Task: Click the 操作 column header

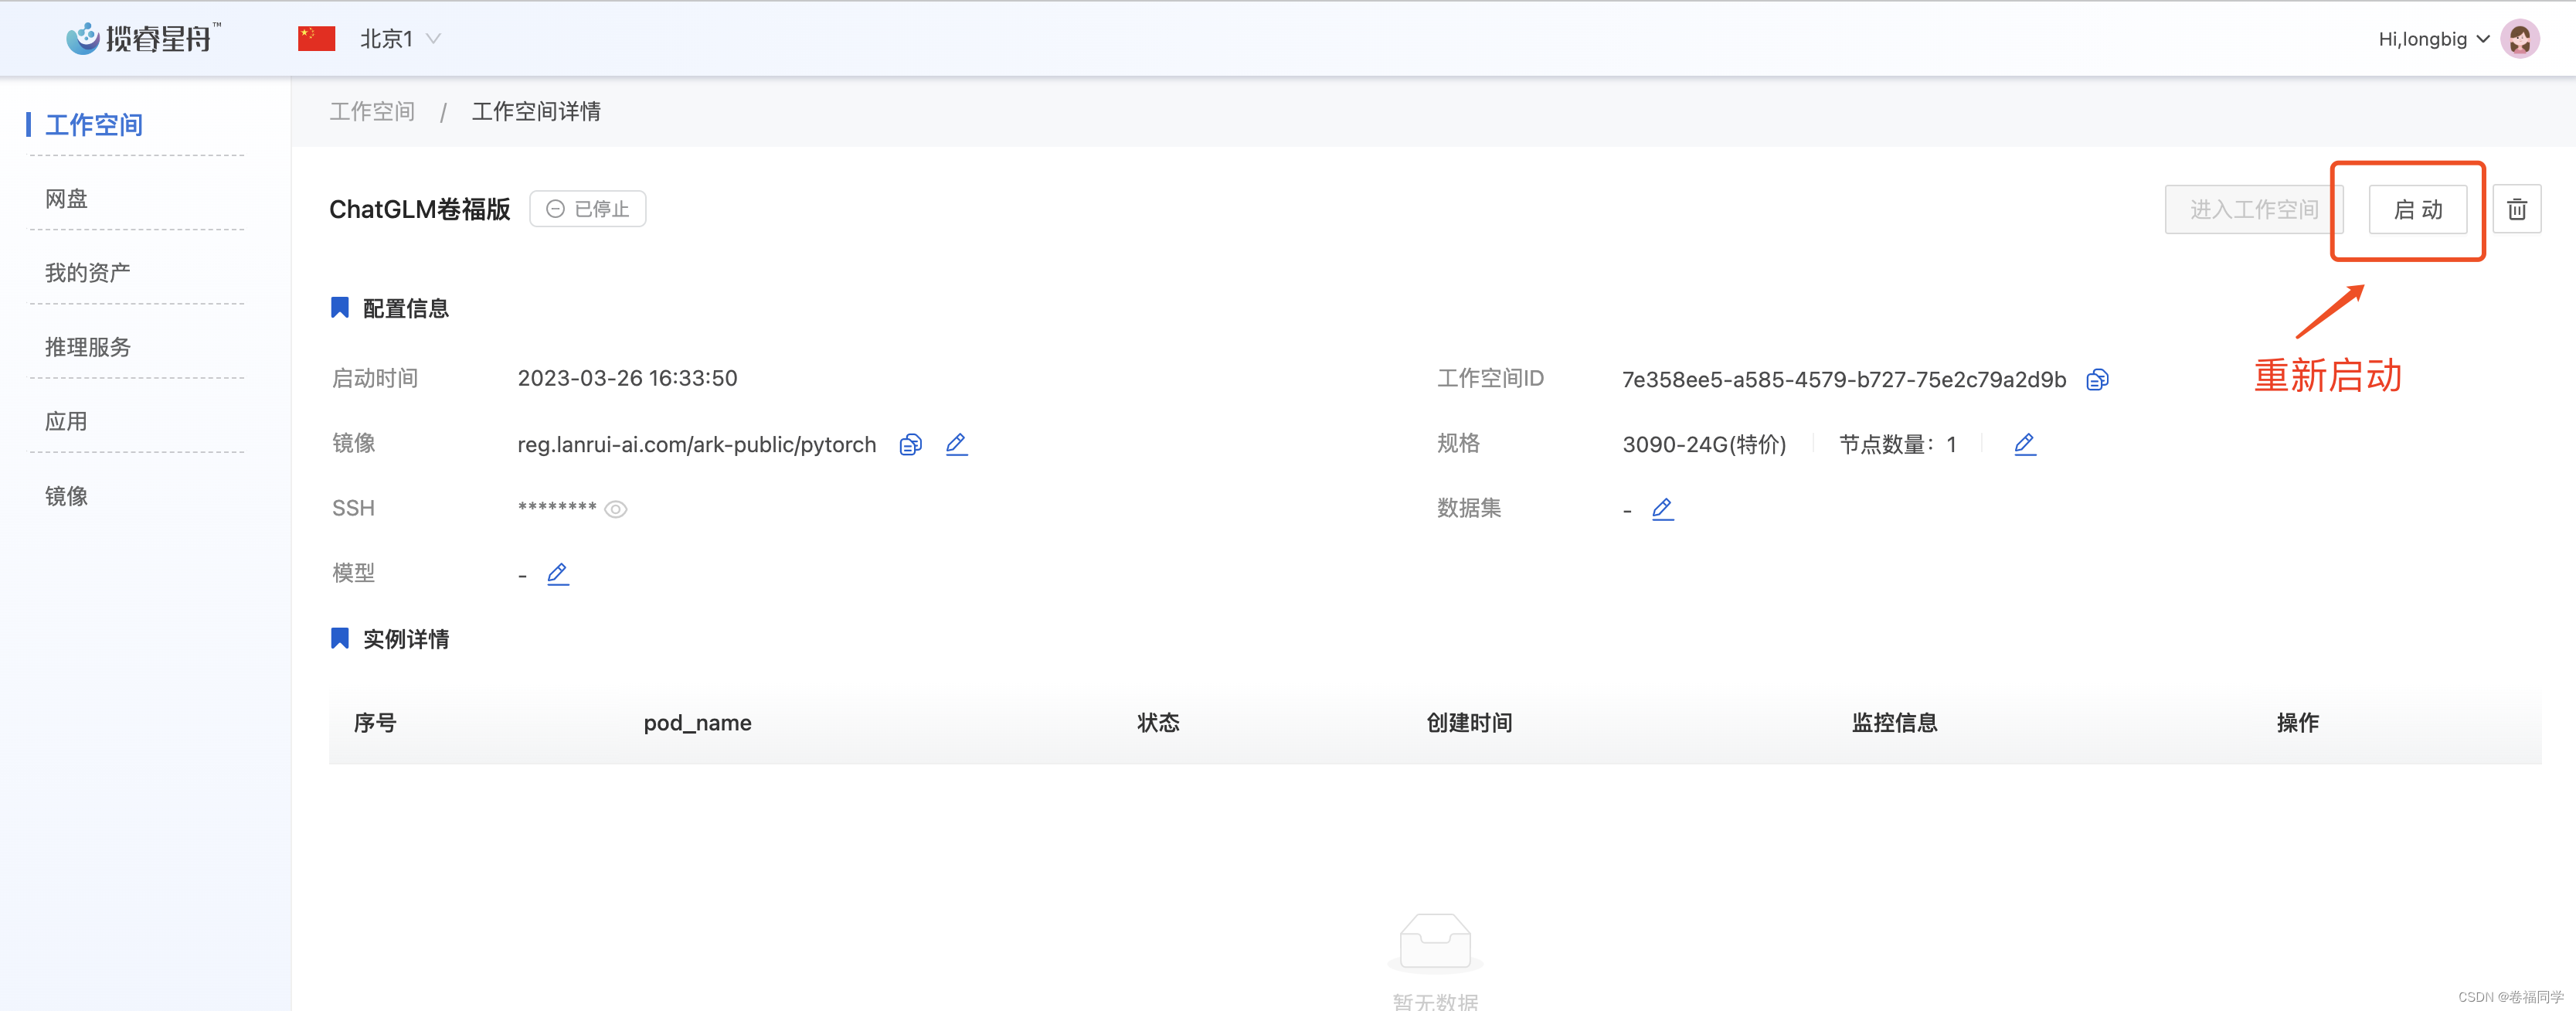Action: coord(2297,723)
